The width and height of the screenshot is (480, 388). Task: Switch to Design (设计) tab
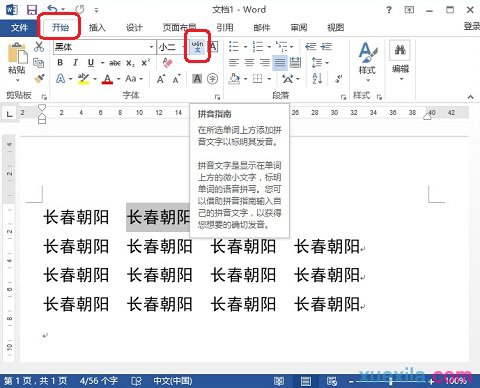pyautogui.click(x=134, y=28)
